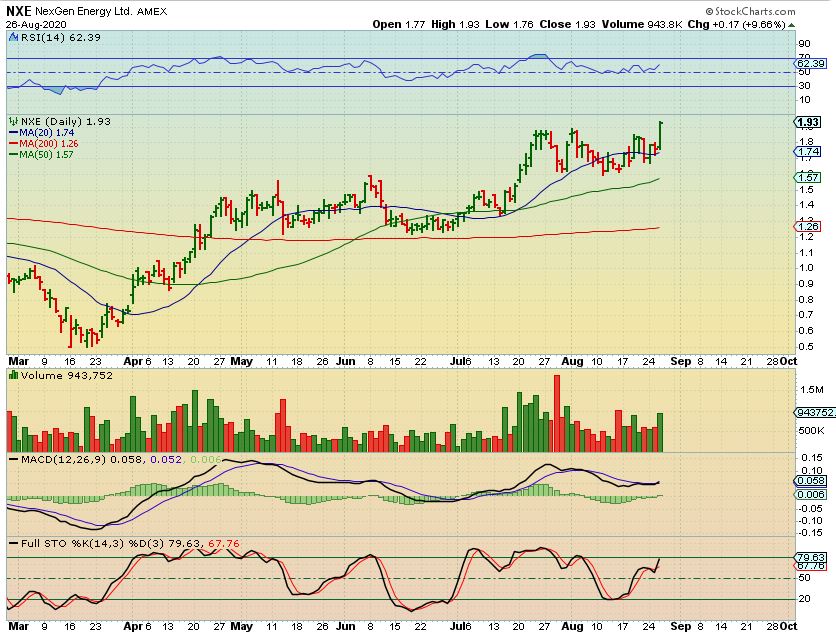Click the MA(20) 1.74 legend entry
The height and width of the screenshot is (639, 836).
[x=42, y=133]
